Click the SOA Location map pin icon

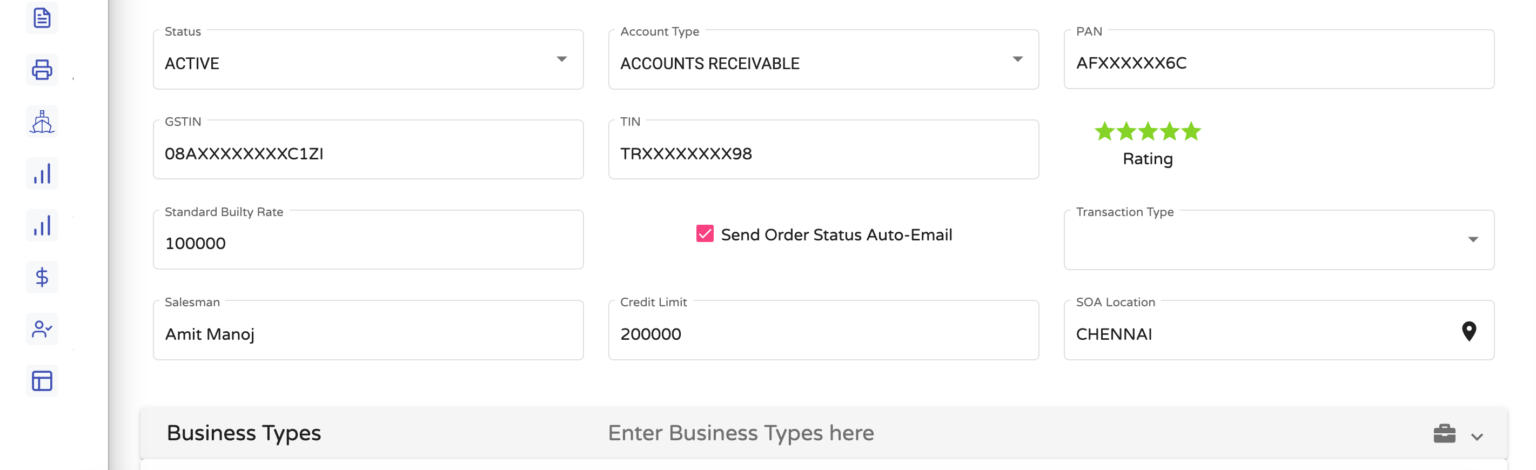[1468, 332]
